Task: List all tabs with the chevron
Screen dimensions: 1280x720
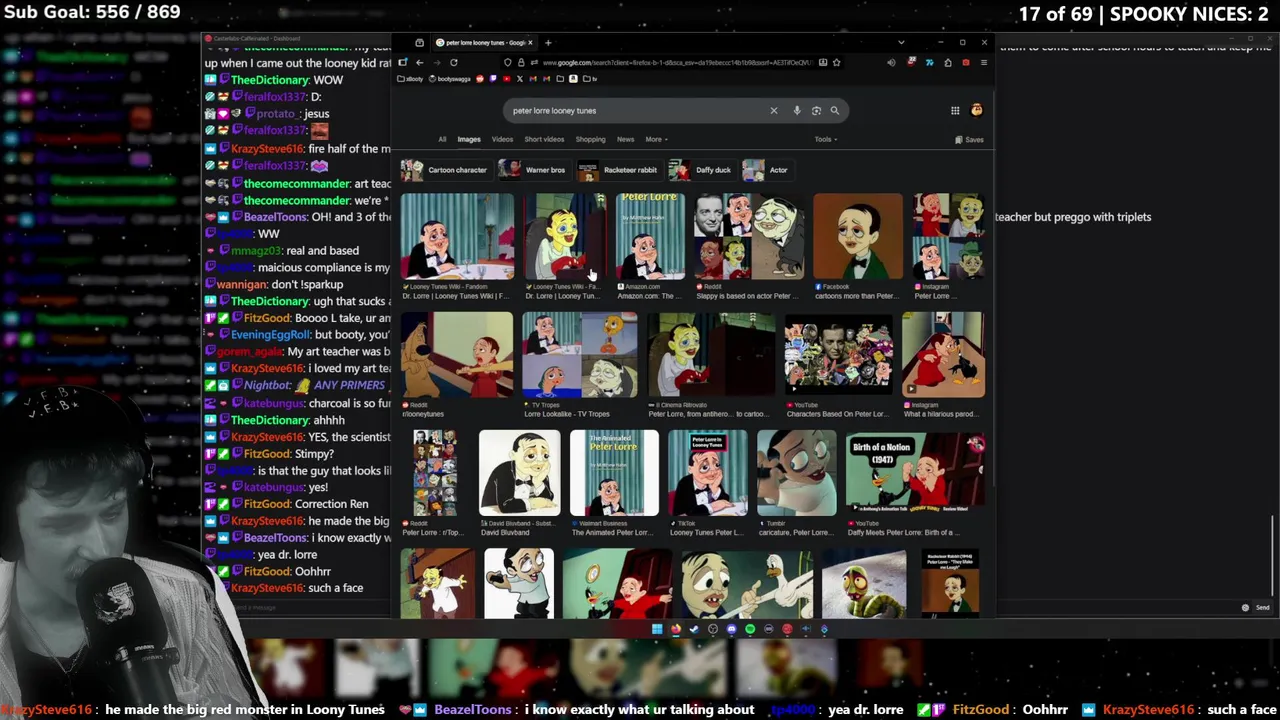Action: (x=901, y=42)
